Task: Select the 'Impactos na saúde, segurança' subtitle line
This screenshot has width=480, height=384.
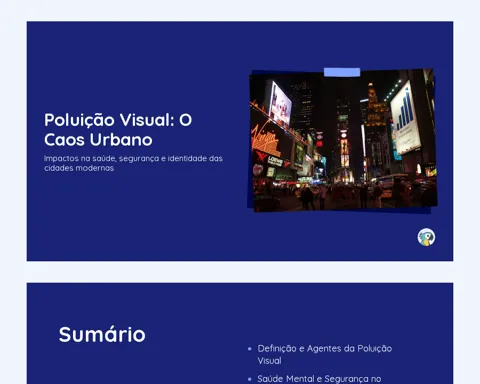Action: (133, 158)
